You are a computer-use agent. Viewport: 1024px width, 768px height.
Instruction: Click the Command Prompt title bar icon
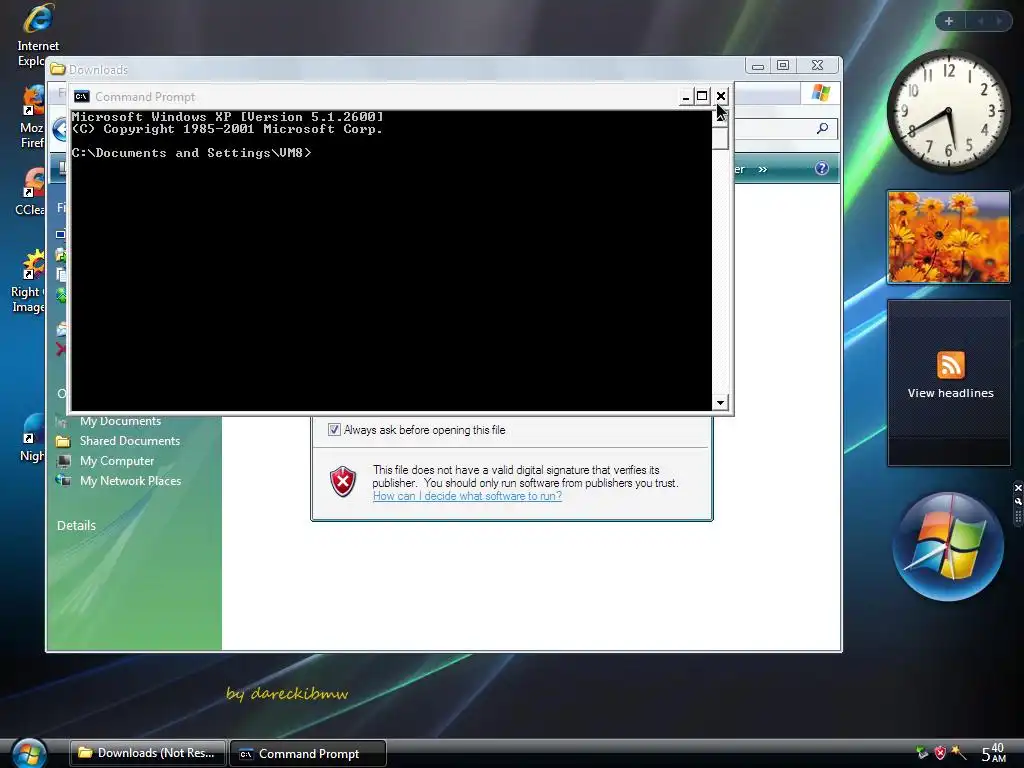(x=82, y=97)
